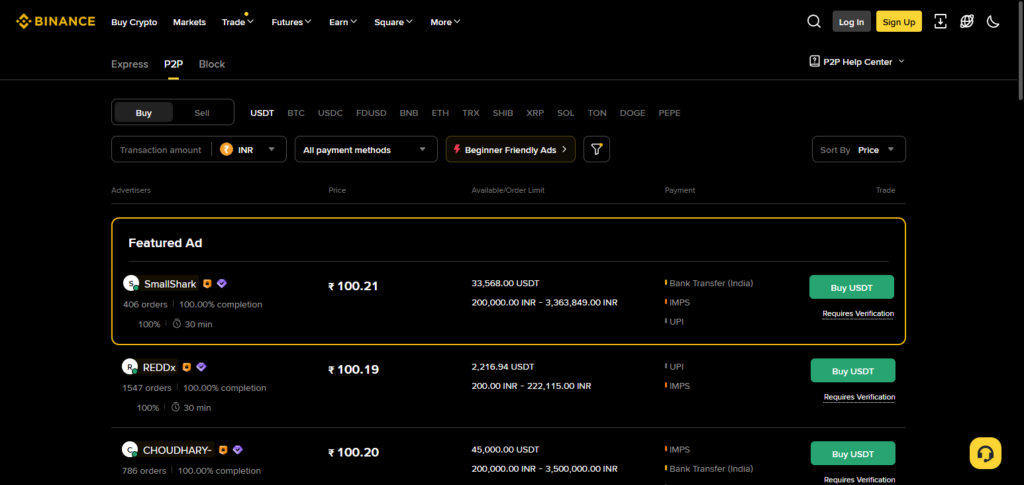This screenshot has height=485, width=1024.
Task: Switch to the Block tab
Action: click(x=212, y=64)
